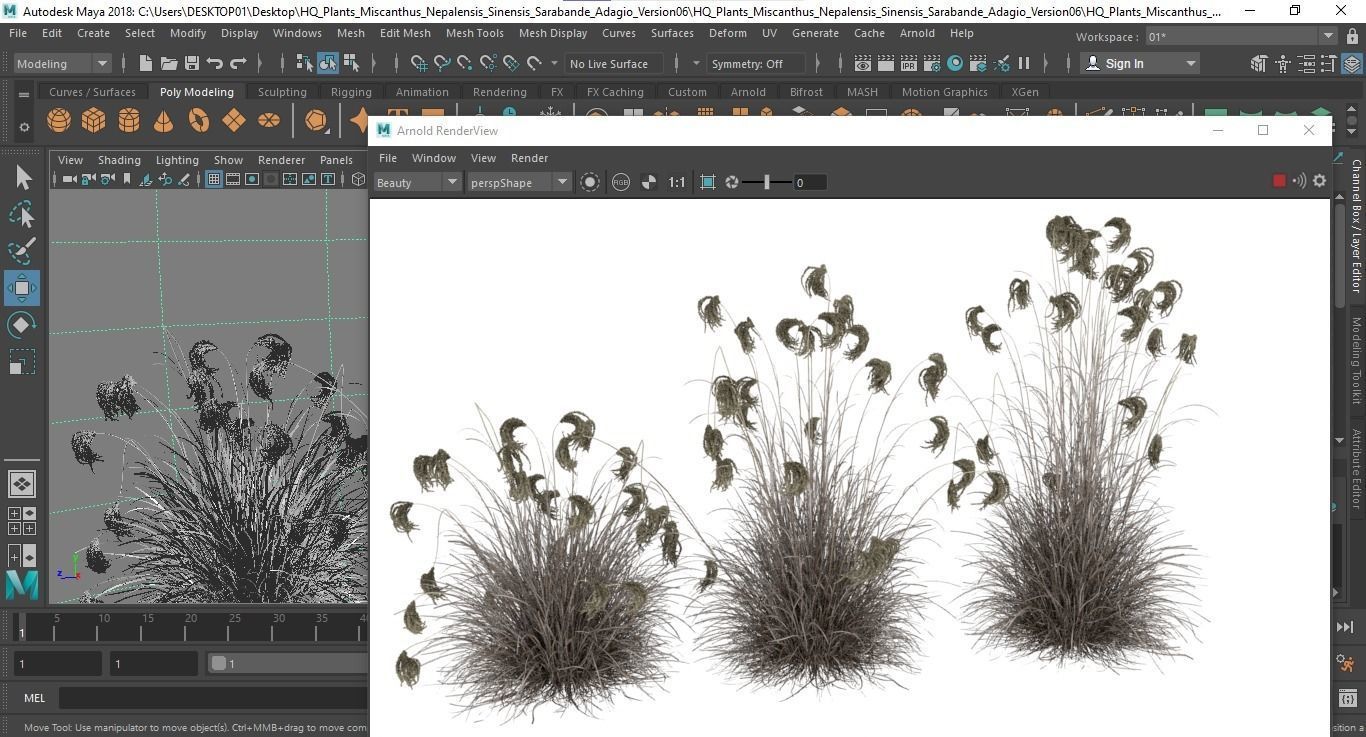This screenshot has width=1366, height=737.
Task: Click the Redo arrow icon
Action: [x=238, y=63]
